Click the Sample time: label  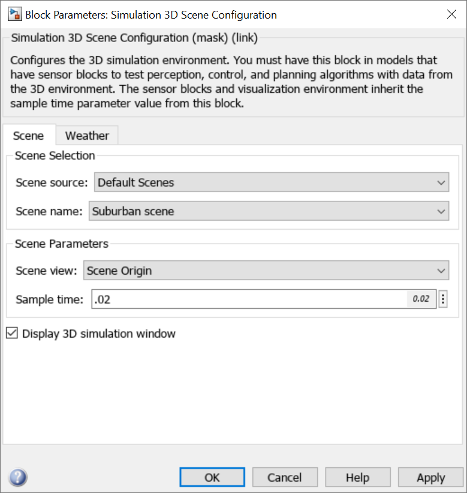coord(49,299)
